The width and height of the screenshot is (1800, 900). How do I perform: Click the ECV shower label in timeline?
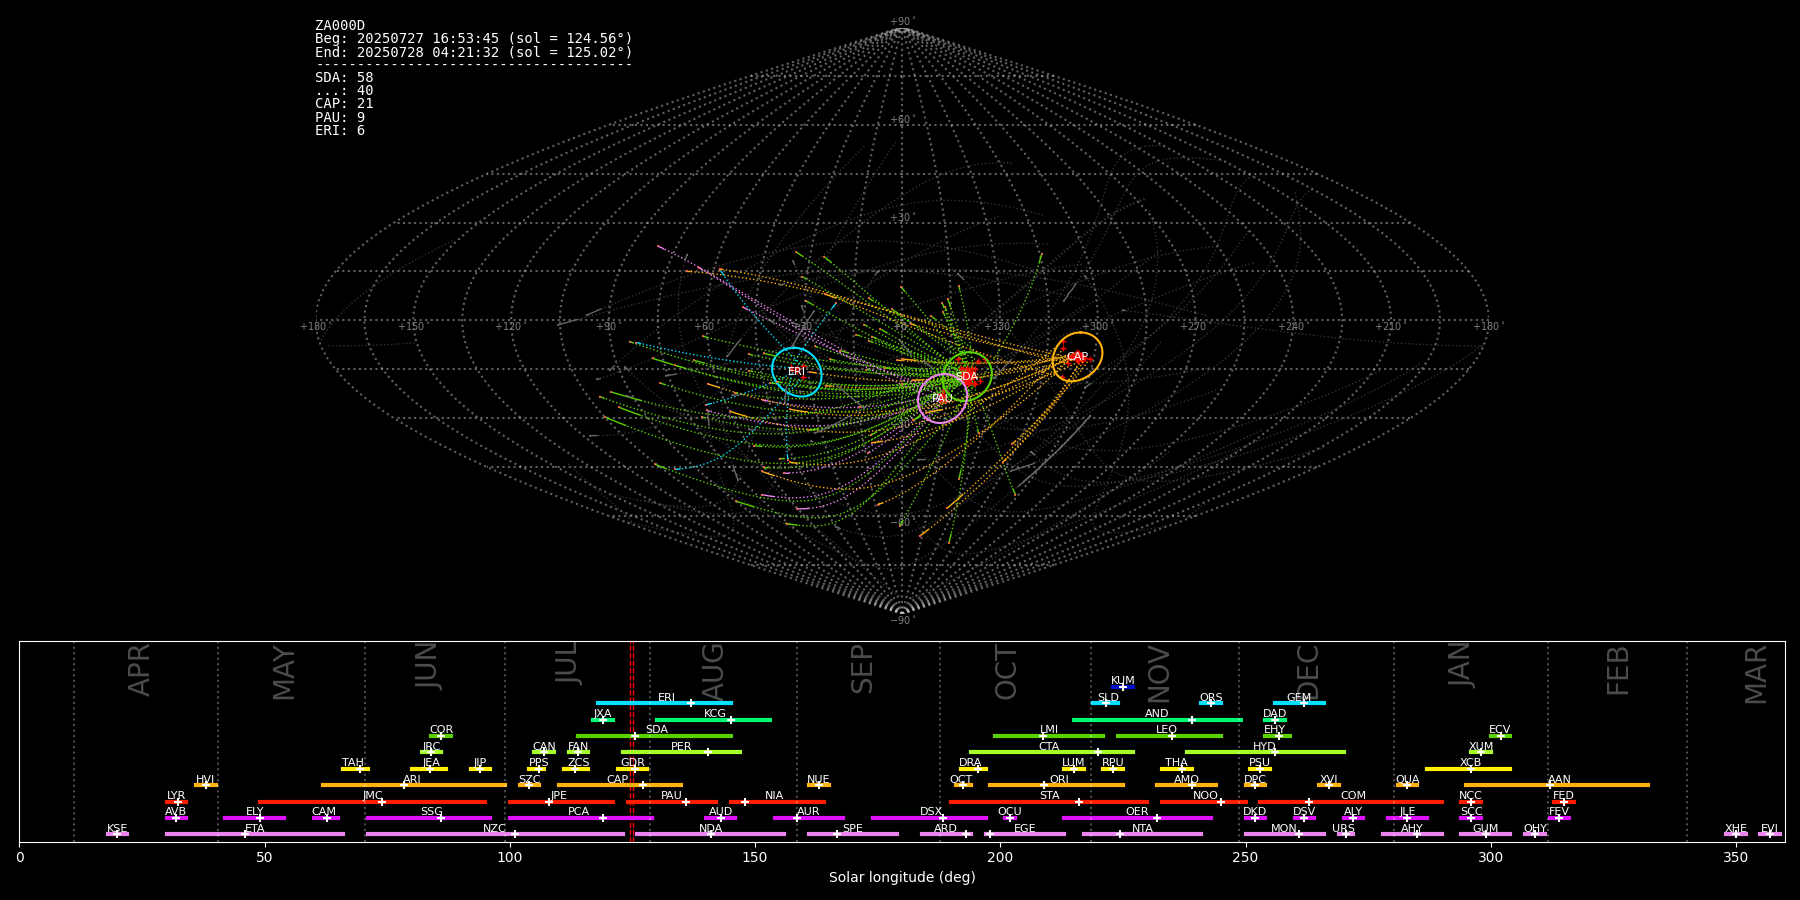click(x=1499, y=730)
